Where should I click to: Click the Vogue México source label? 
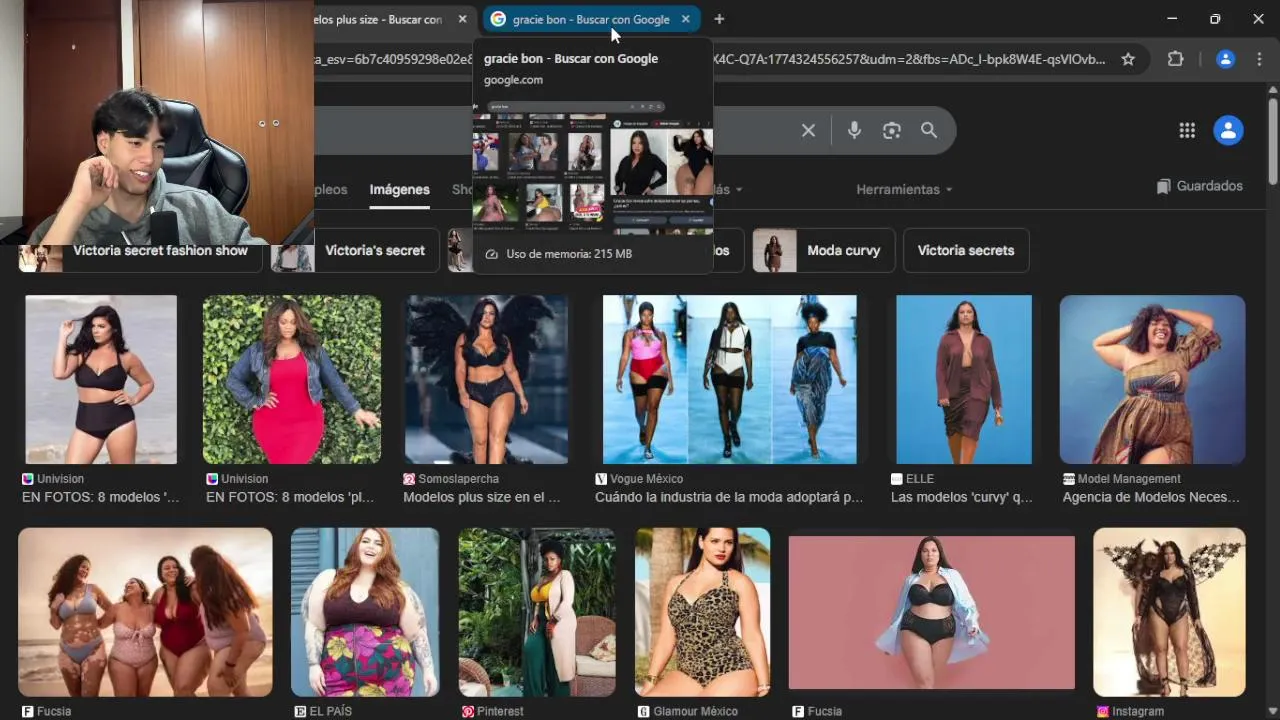[646, 479]
